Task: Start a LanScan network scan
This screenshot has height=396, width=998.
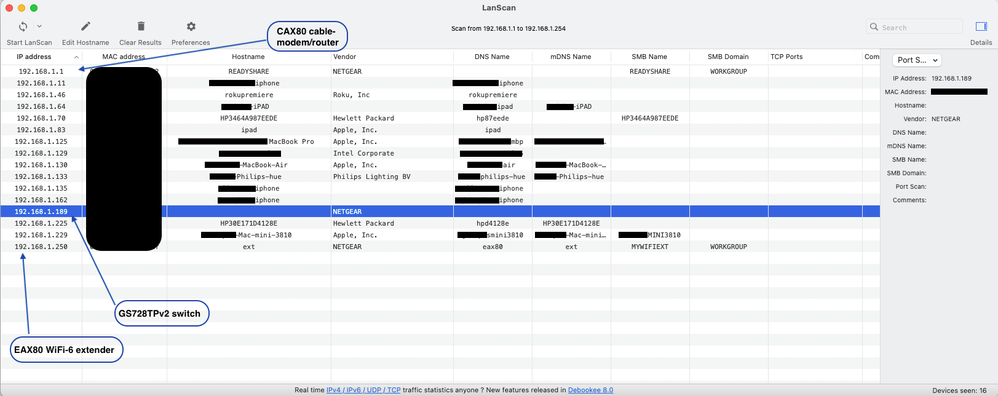Action: pos(23,27)
